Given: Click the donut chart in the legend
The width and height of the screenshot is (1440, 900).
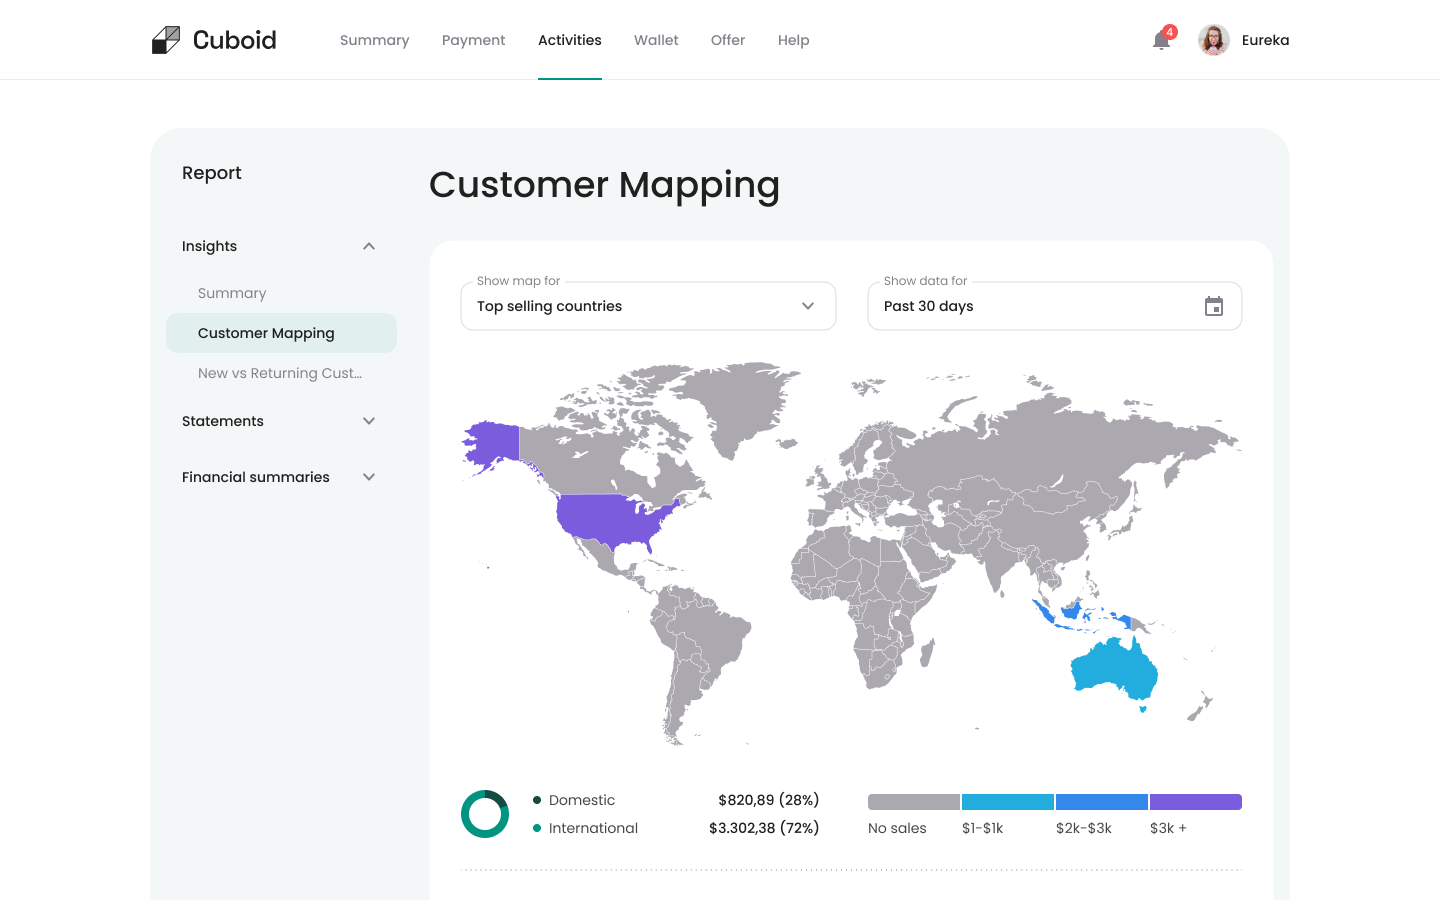Looking at the screenshot, I should (x=485, y=814).
